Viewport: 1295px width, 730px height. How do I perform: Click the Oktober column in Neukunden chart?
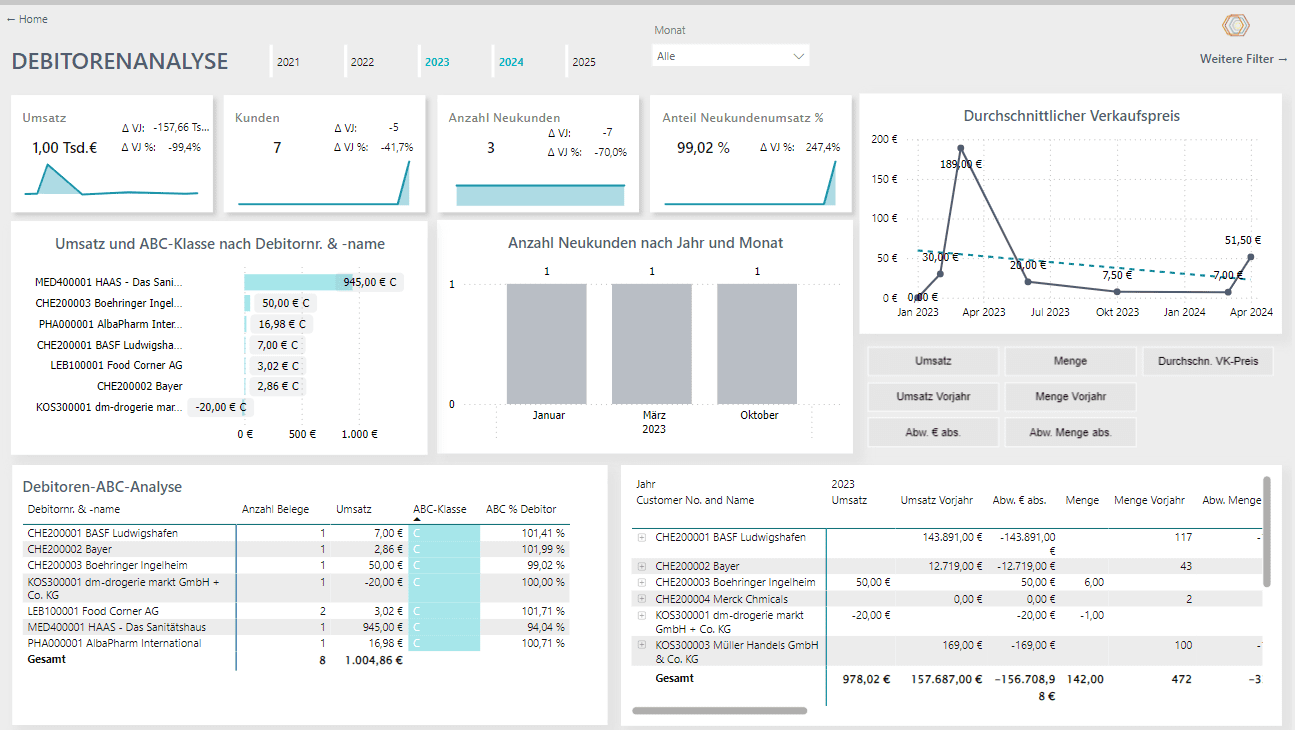click(x=757, y=344)
